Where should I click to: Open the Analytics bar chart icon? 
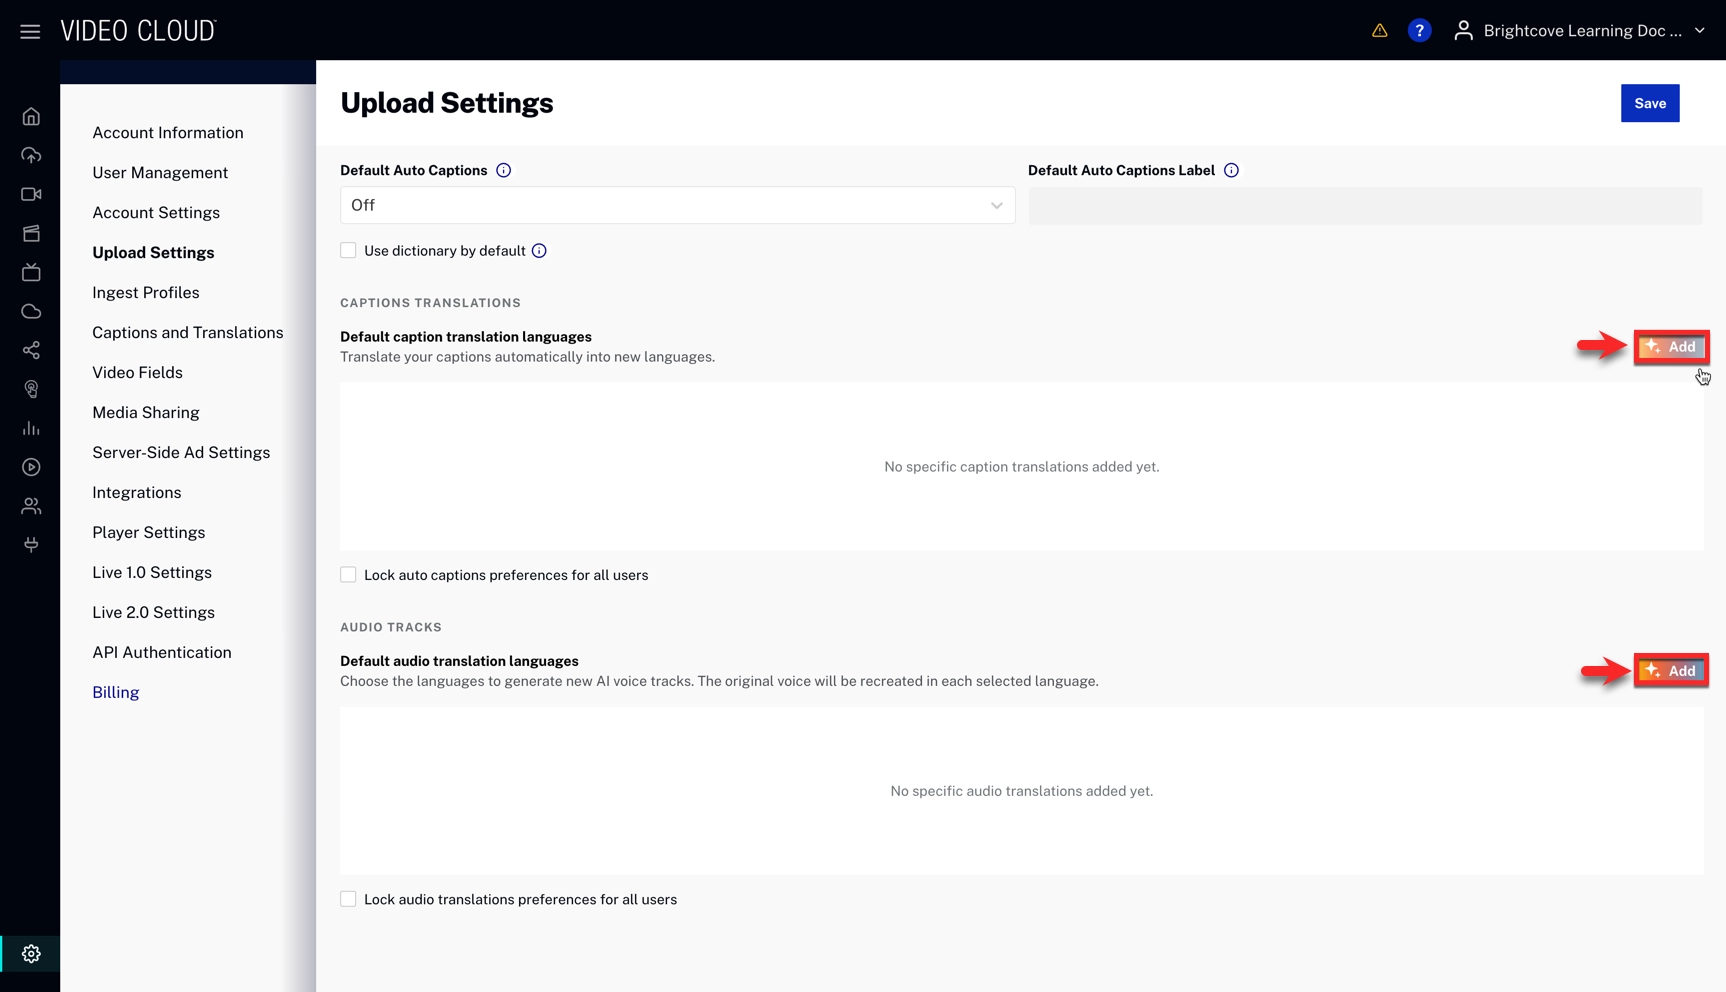point(31,429)
